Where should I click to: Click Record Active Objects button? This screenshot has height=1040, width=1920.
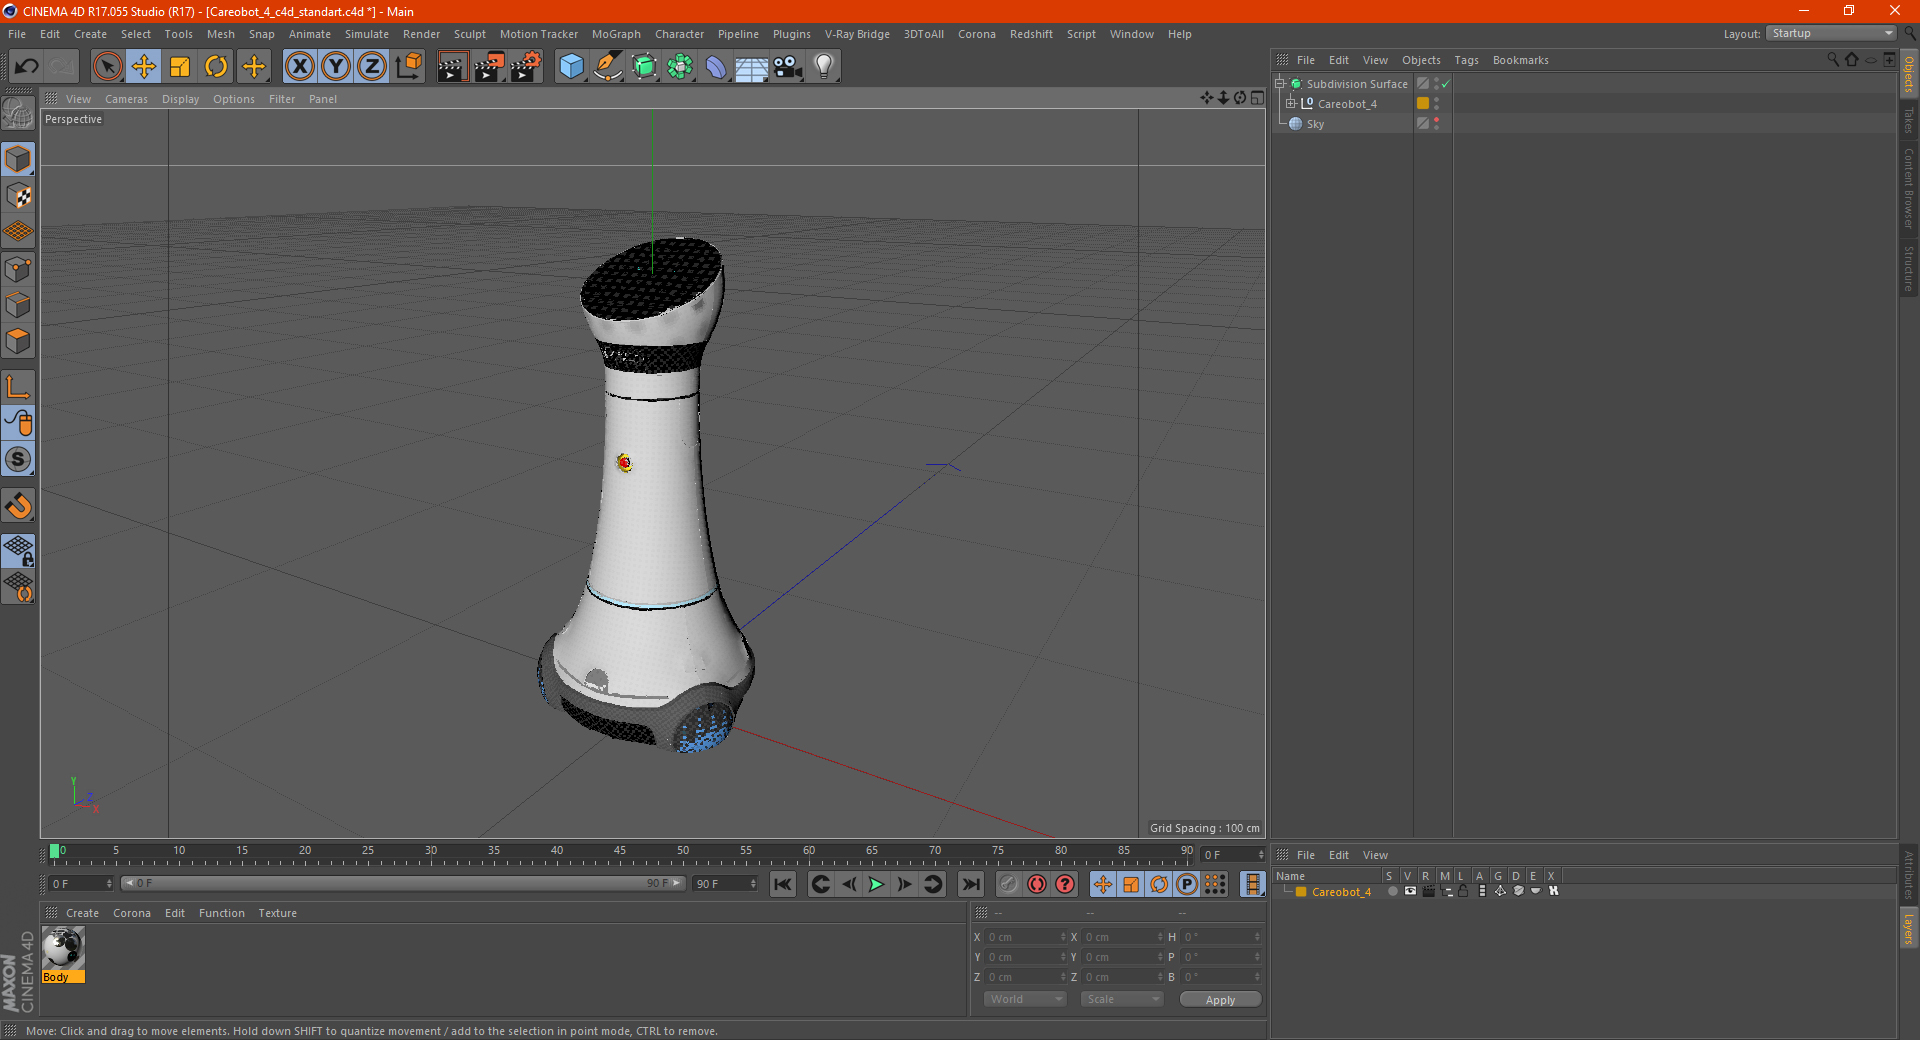click(x=1008, y=884)
